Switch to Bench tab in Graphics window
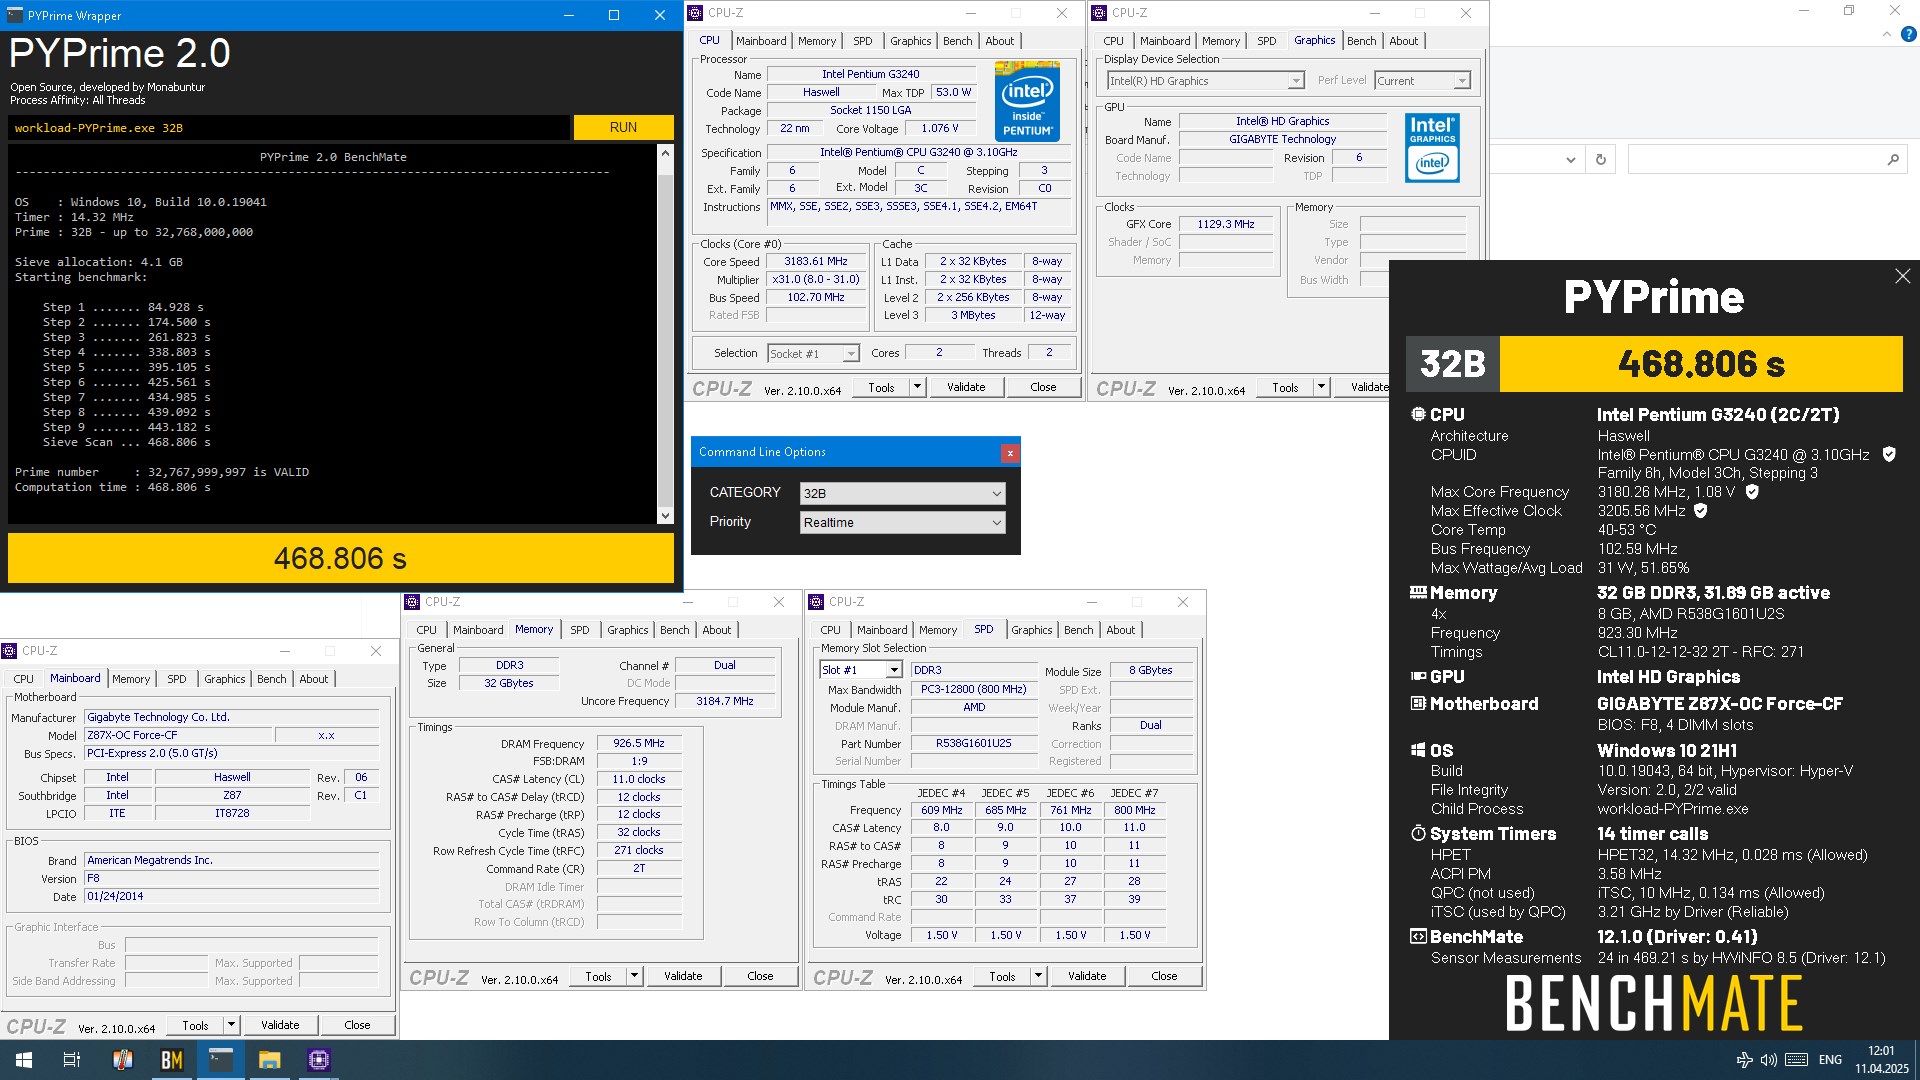 [x=1362, y=41]
